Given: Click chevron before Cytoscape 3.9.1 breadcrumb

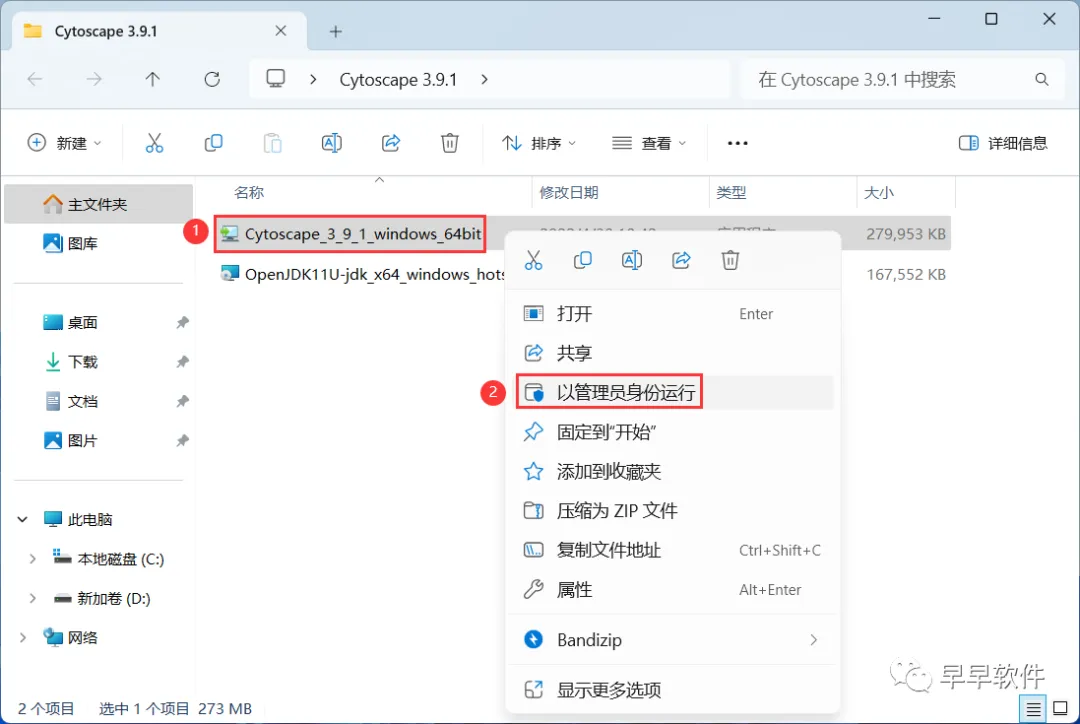Looking at the screenshot, I should [313, 79].
